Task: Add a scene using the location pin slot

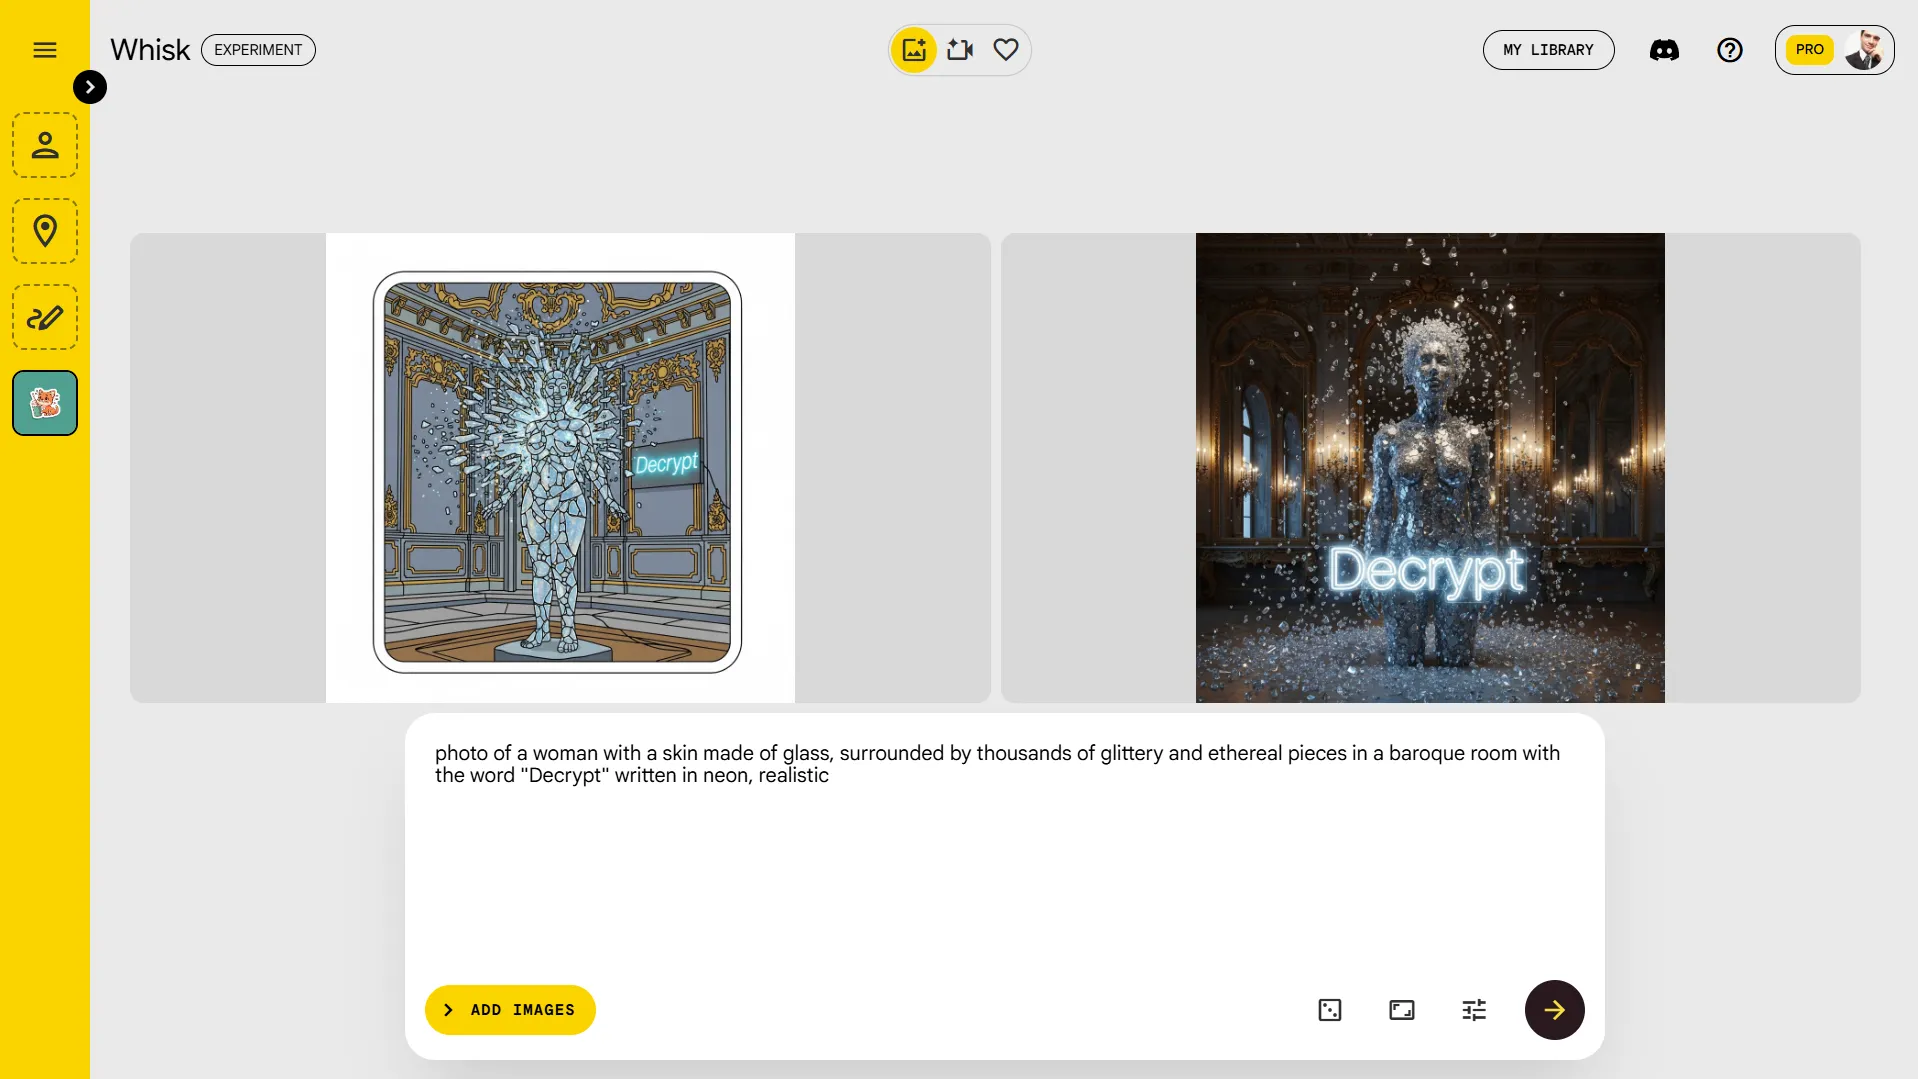Action: pyautogui.click(x=45, y=231)
